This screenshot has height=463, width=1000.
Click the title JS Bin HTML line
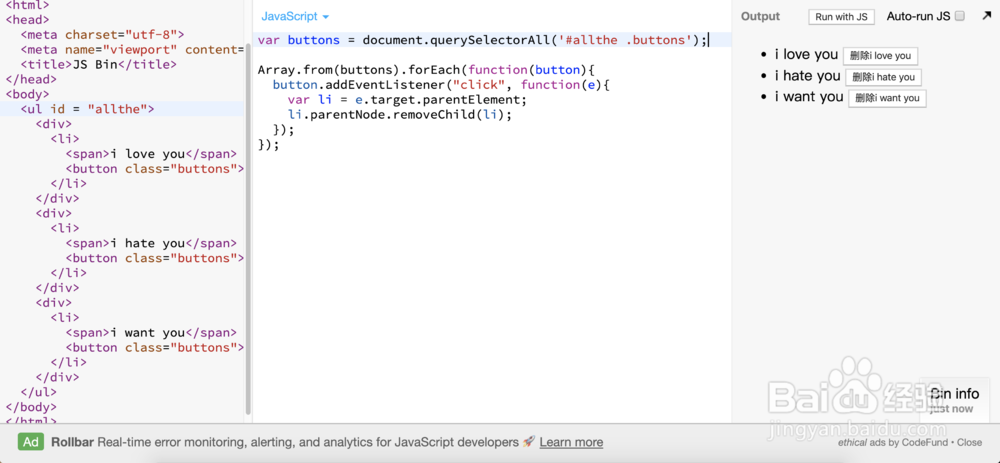pos(98,64)
